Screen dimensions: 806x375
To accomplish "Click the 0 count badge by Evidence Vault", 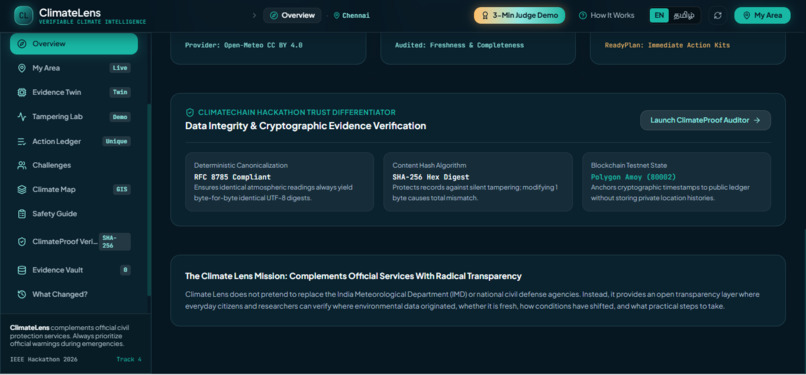I will (x=125, y=270).
